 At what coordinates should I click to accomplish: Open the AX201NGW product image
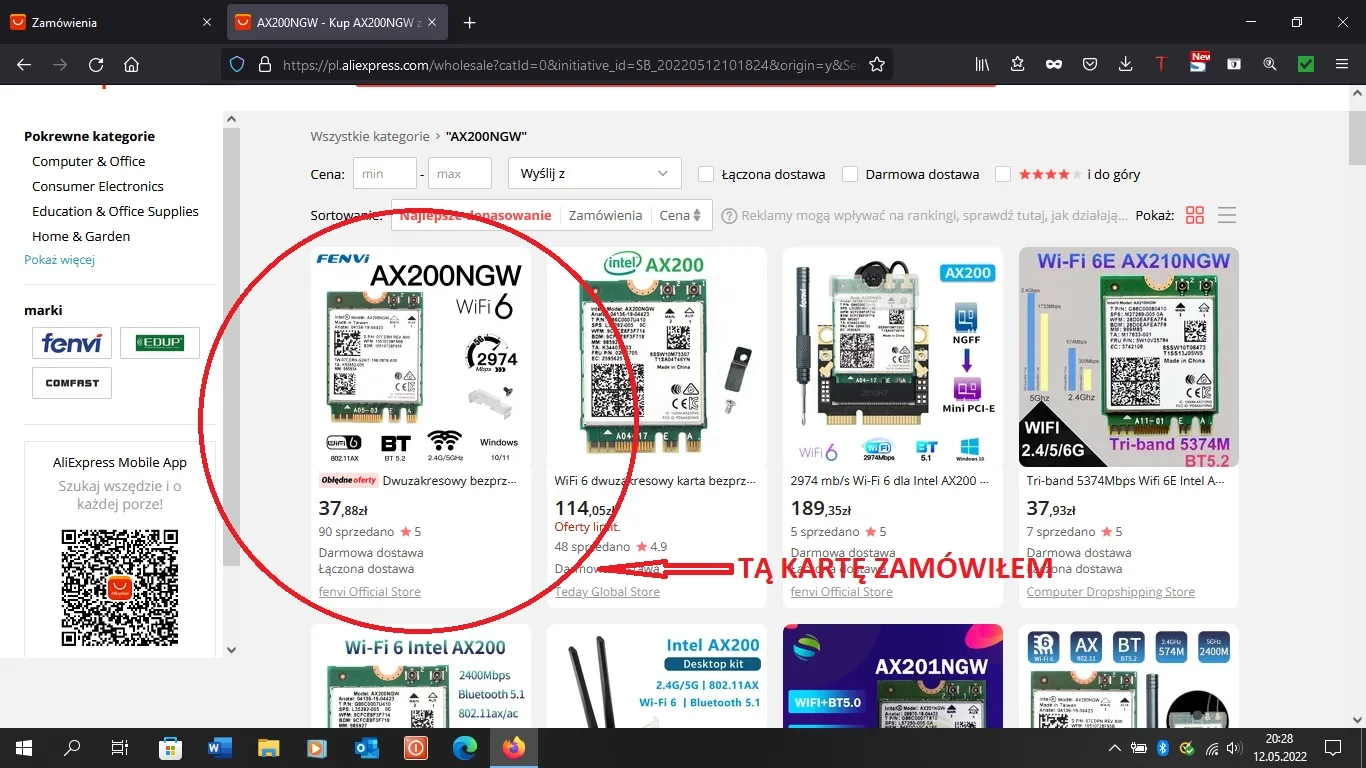click(893, 676)
